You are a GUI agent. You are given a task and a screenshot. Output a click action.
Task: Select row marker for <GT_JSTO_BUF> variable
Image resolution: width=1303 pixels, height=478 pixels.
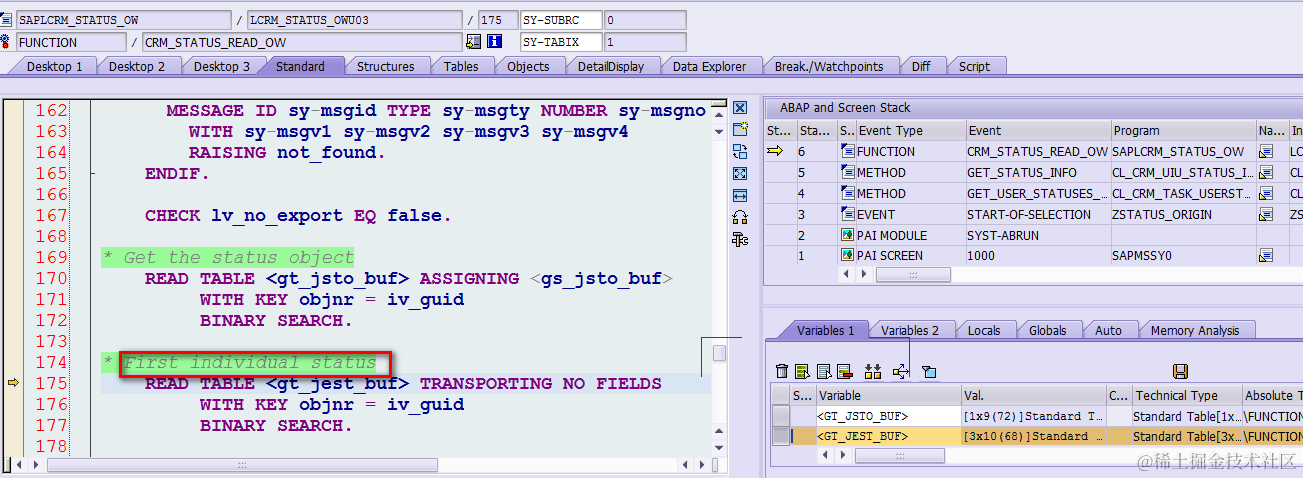coord(780,416)
